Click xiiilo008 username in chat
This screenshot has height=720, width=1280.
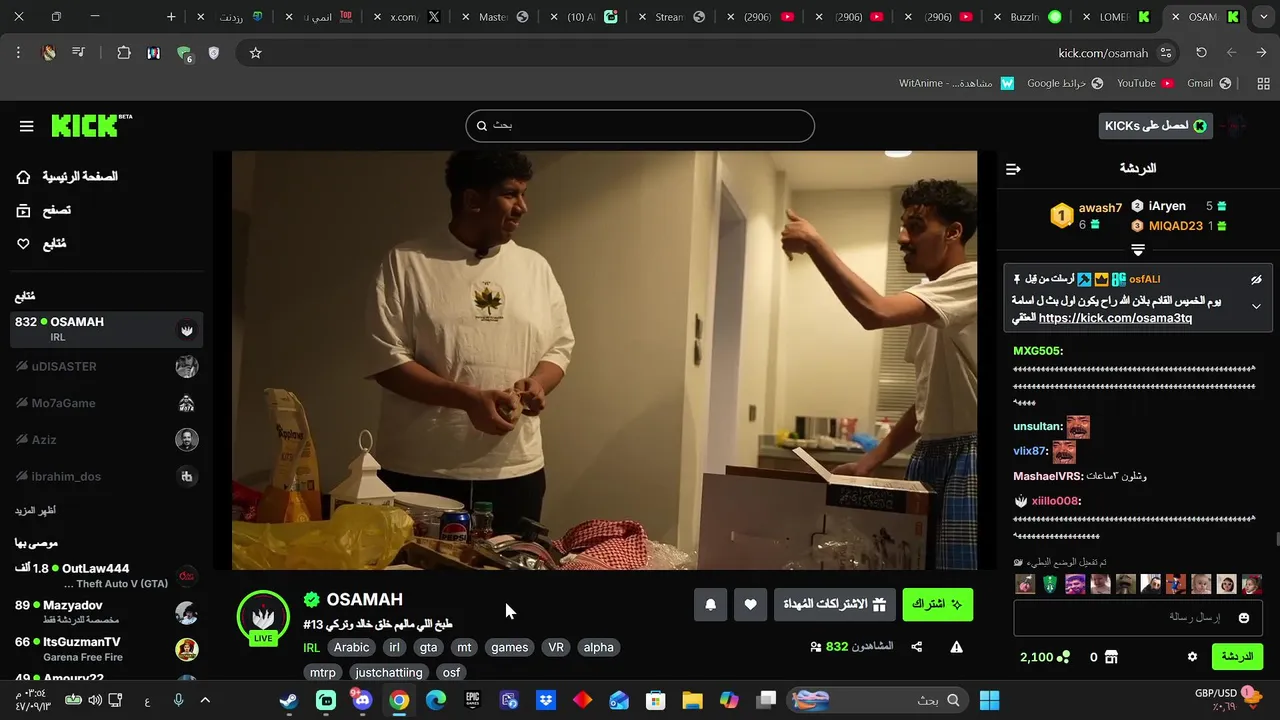1055,501
